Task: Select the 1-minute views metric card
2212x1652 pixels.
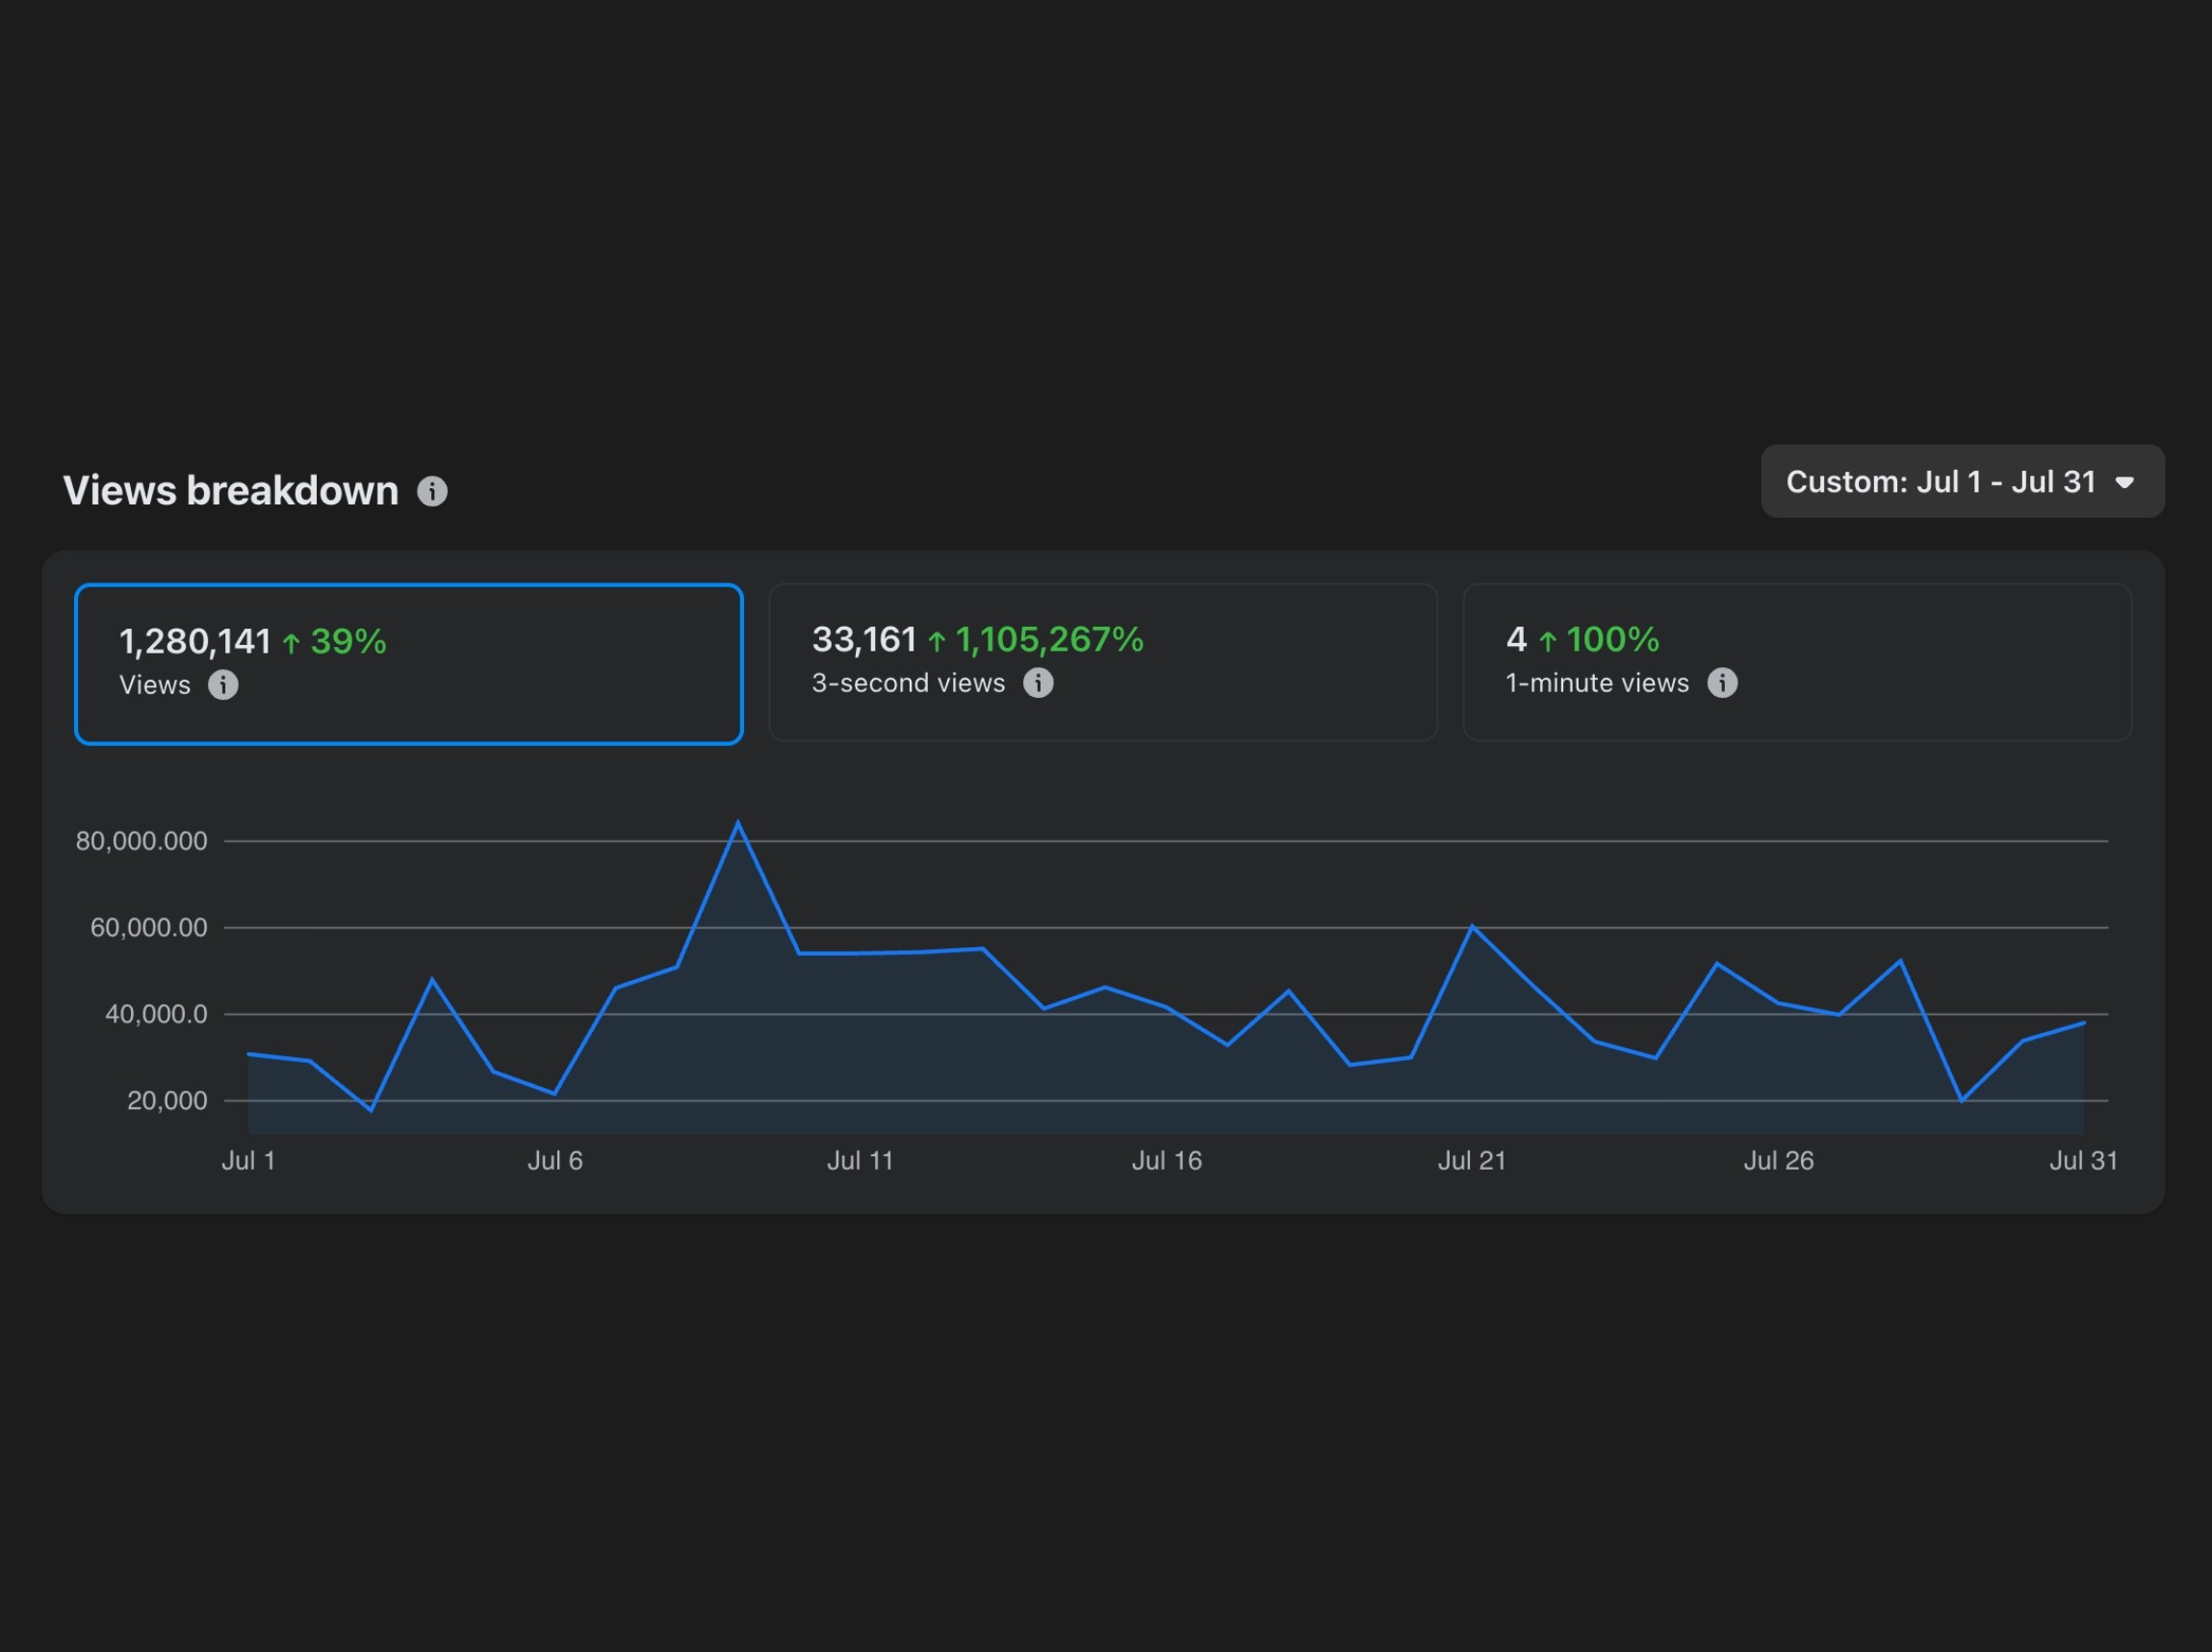Action: click(1796, 662)
